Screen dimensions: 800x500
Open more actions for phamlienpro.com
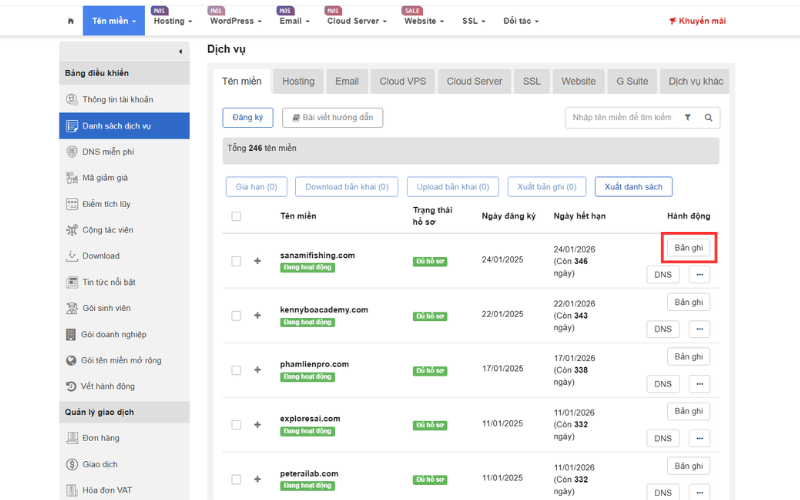pos(699,384)
